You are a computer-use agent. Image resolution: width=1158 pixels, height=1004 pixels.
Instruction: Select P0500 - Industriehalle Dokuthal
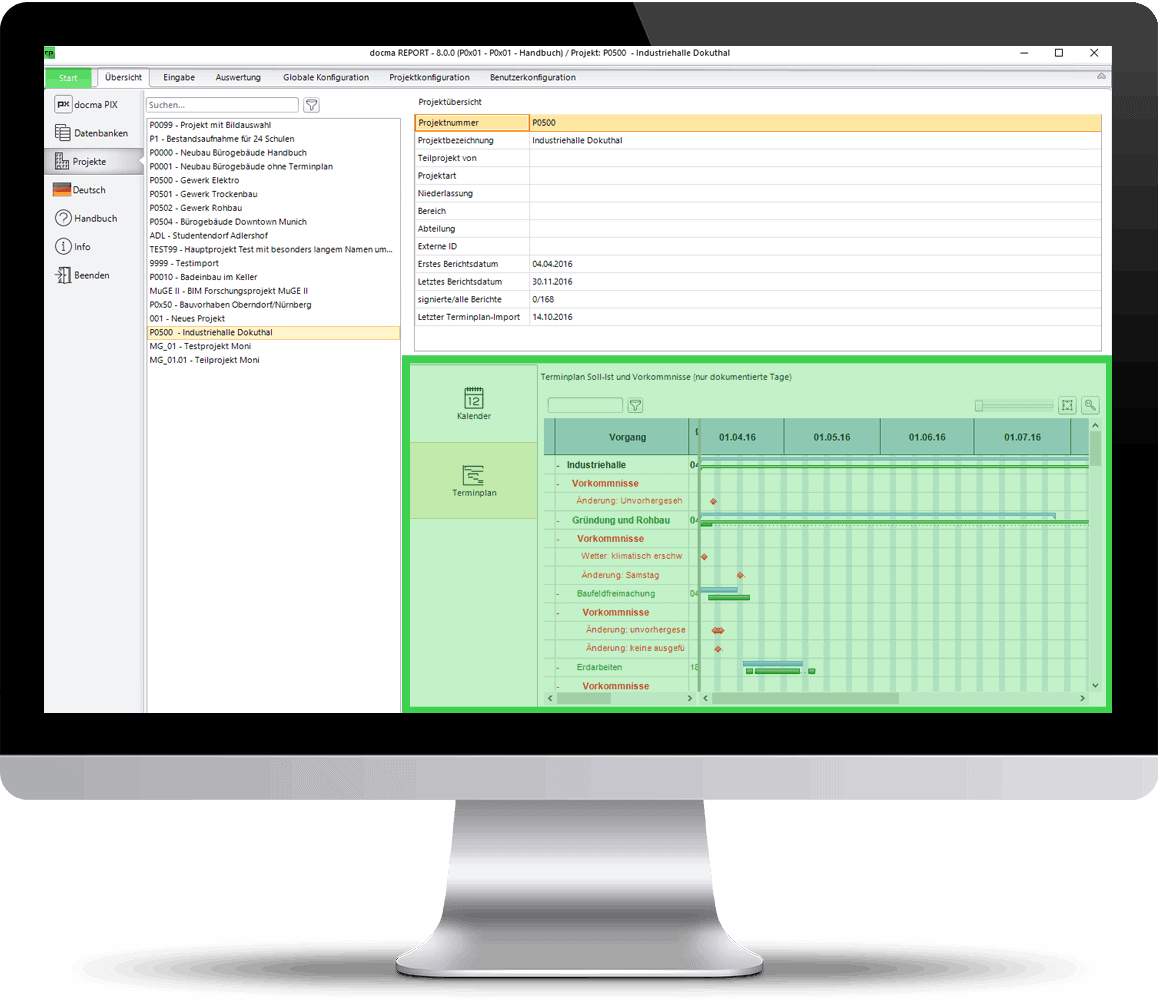pyautogui.click(x=273, y=332)
